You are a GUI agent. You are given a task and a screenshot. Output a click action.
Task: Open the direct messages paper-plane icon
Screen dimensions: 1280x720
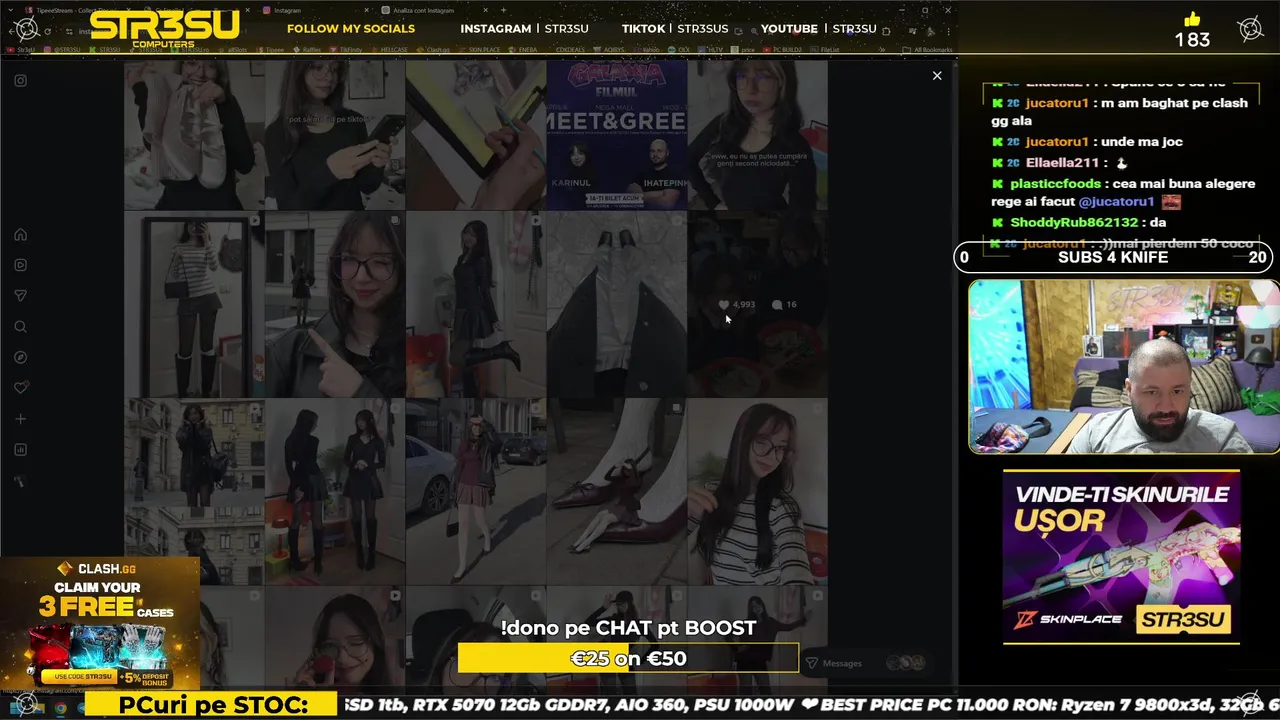[20, 296]
